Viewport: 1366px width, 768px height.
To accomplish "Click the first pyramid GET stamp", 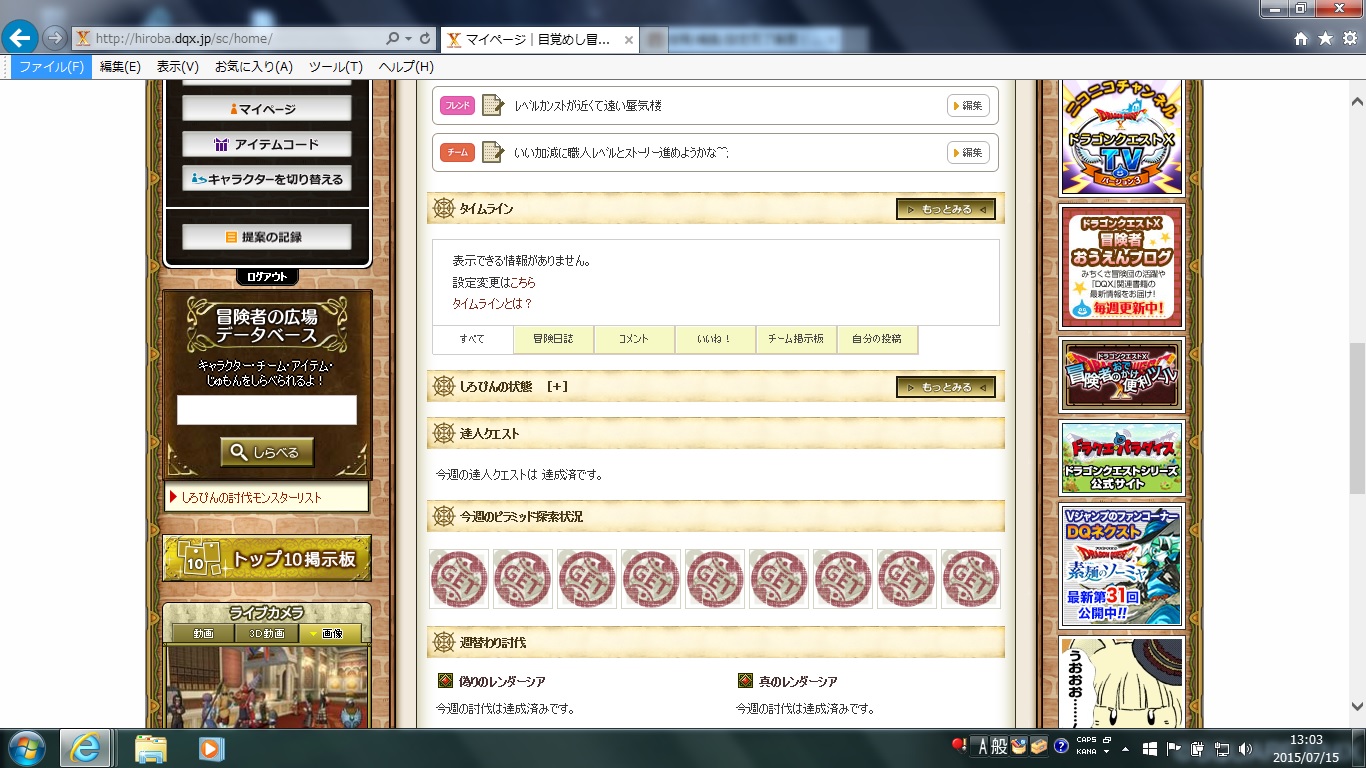I will pyautogui.click(x=459, y=579).
